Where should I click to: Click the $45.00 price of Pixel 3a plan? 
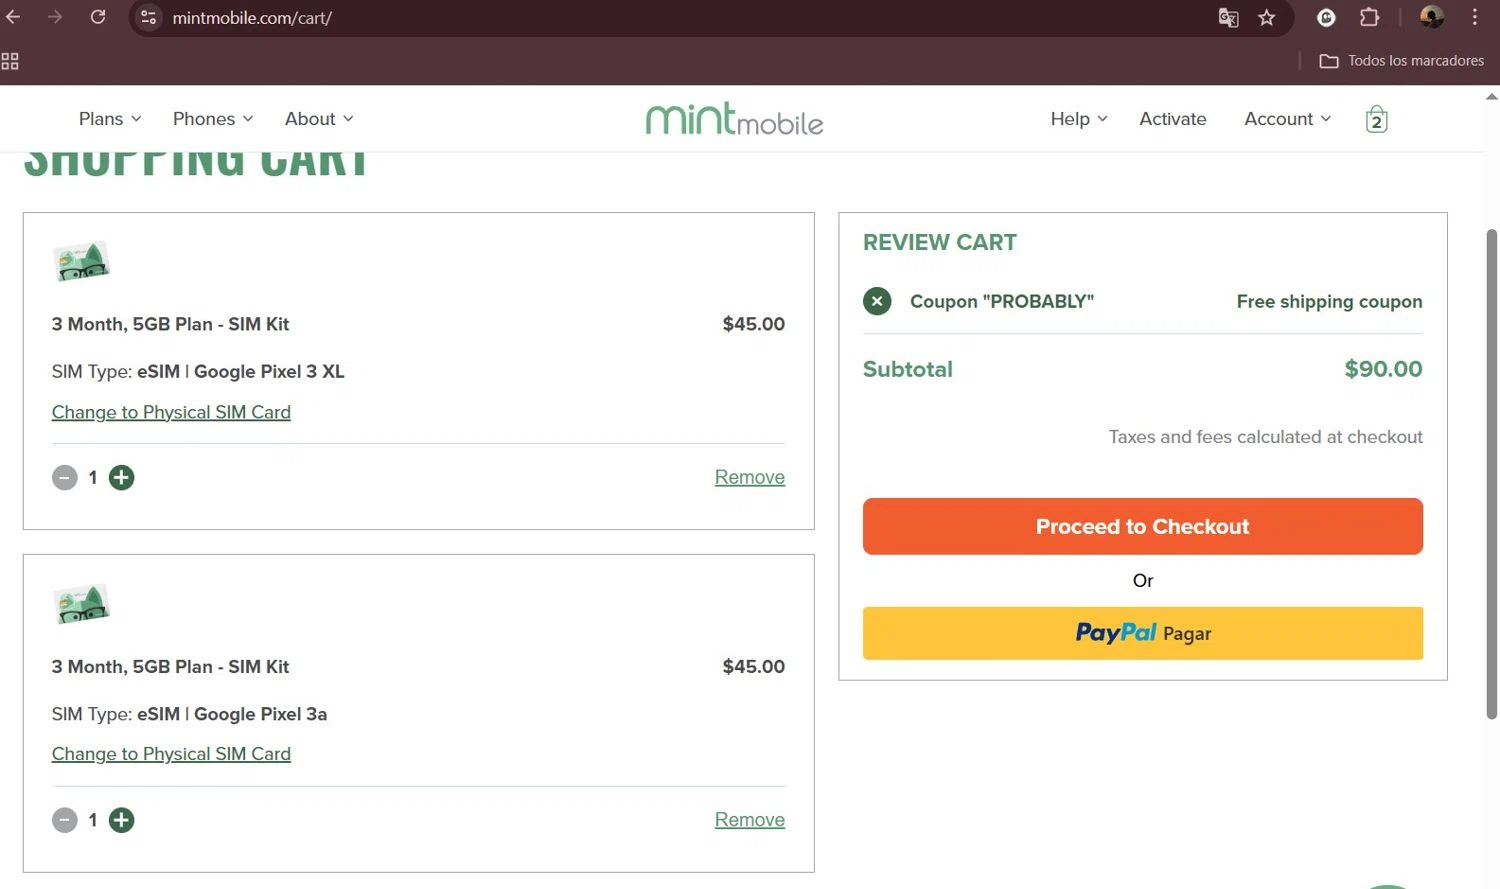(x=754, y=666)
